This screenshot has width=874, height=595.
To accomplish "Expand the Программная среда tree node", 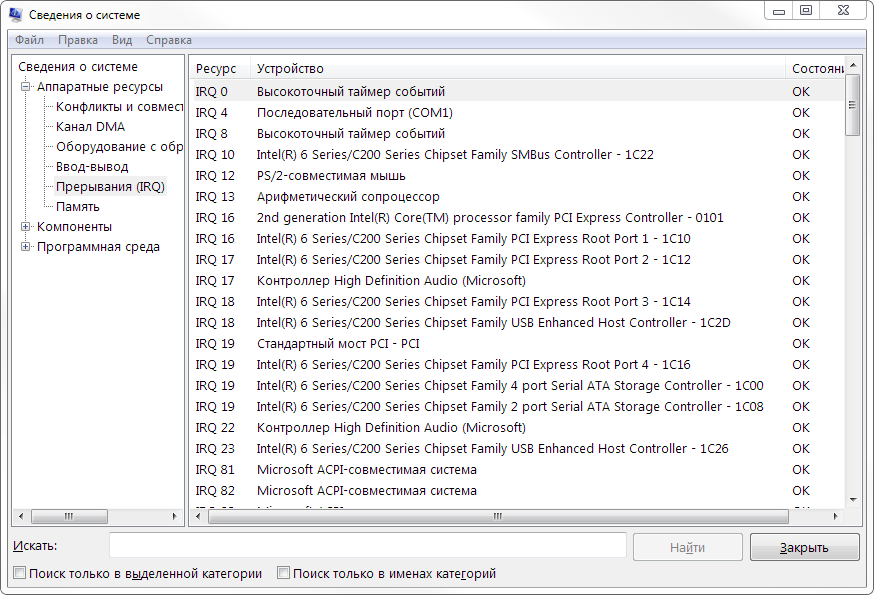I will pyautogui.click(x=26, y=247).
